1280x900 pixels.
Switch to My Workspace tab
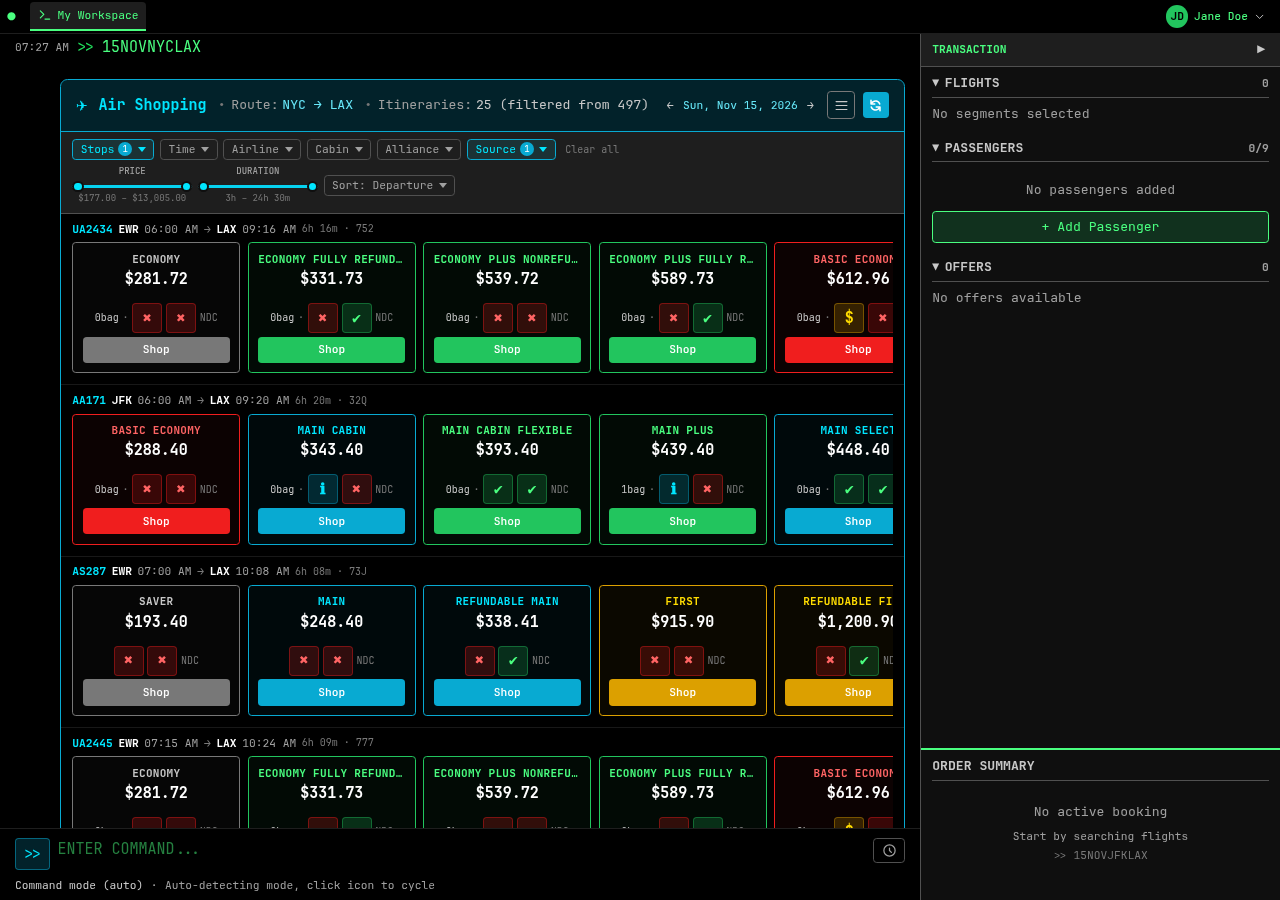(x=88, y=16)
